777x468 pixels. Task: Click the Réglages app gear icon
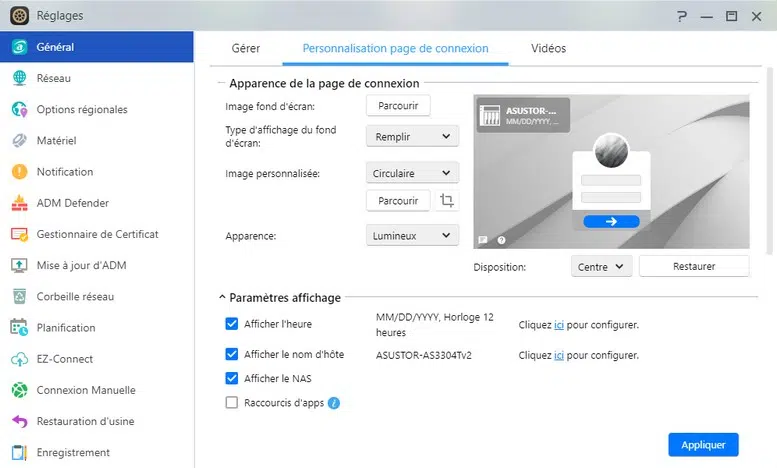pyautogui.click(x=19, y=16)
